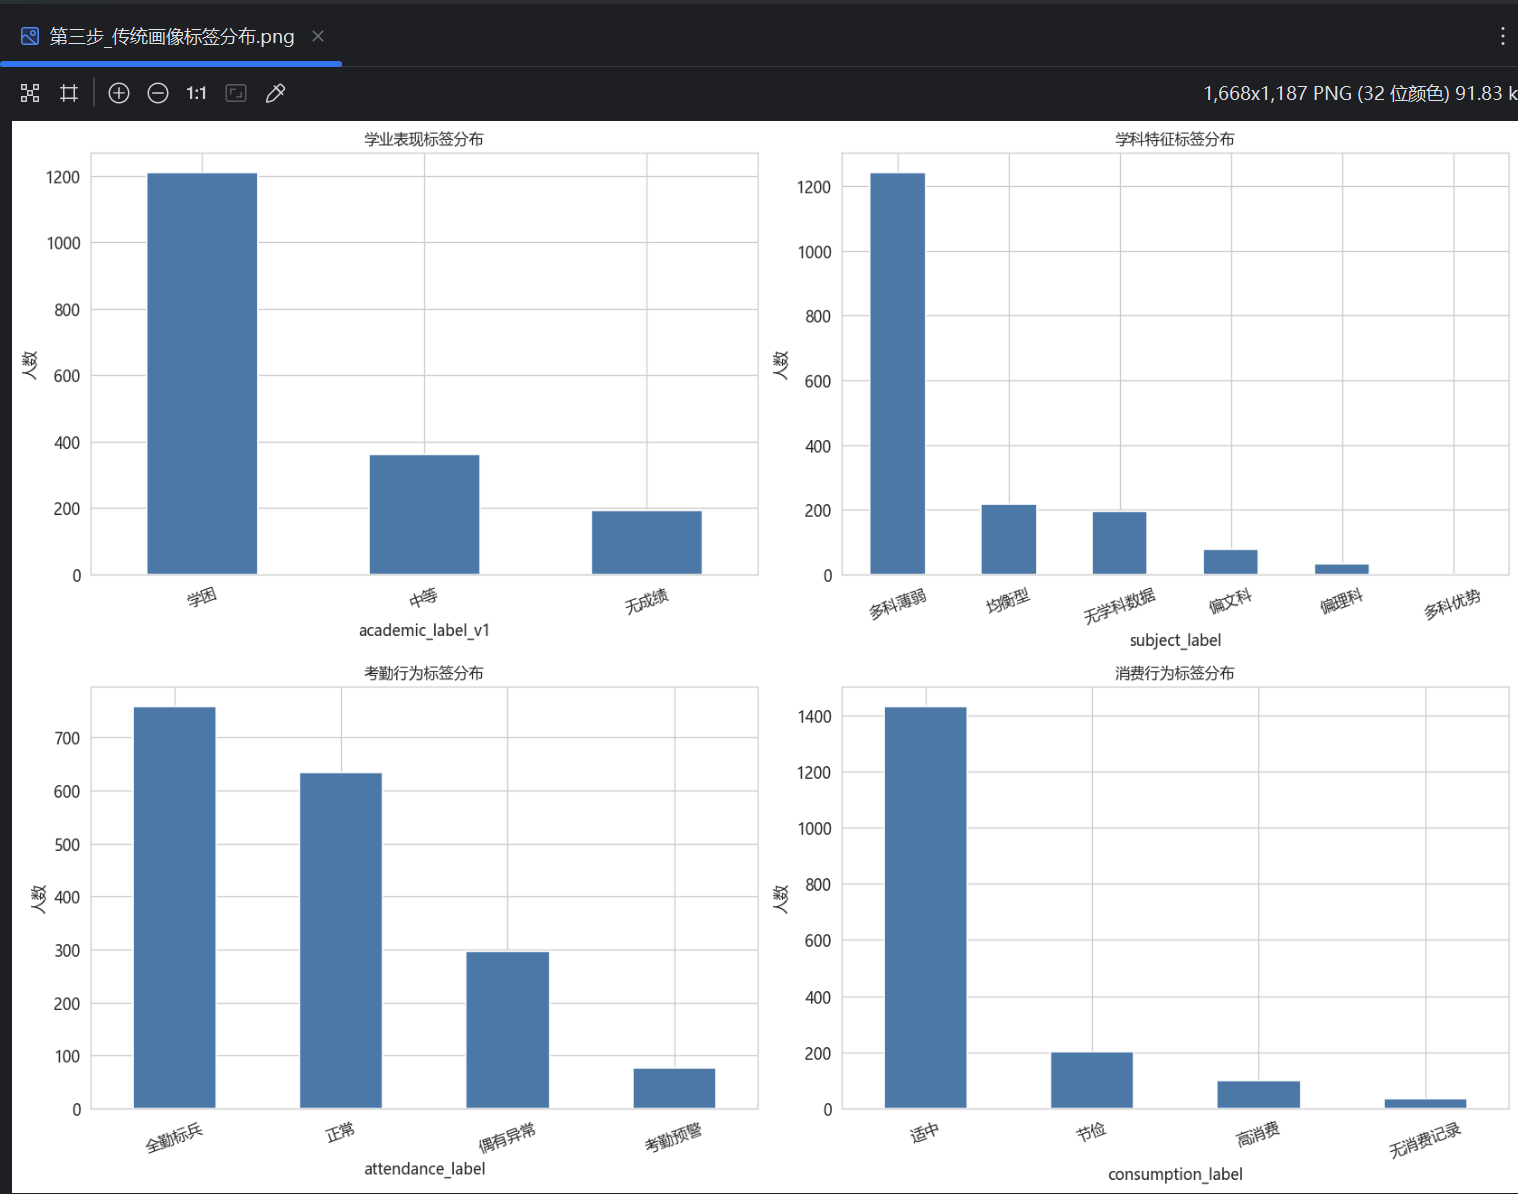The image size is (1518, 1194).
Task: Click the 无学科数据 bar in subject chart
Action: point(1119,543)
